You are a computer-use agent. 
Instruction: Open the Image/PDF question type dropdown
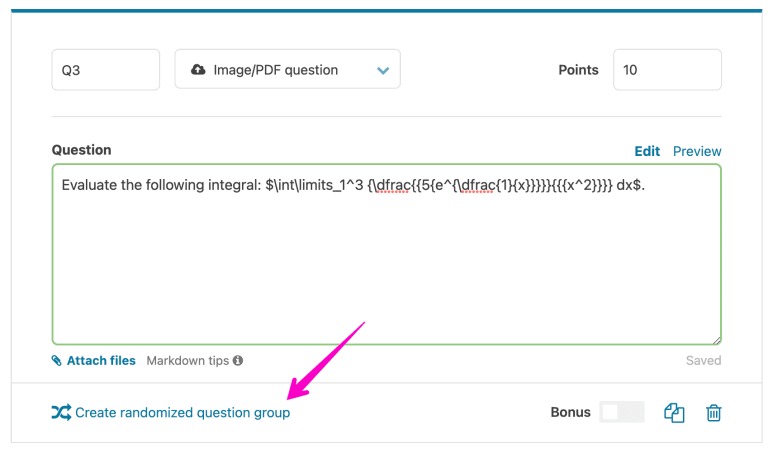(x=287, y=70)
